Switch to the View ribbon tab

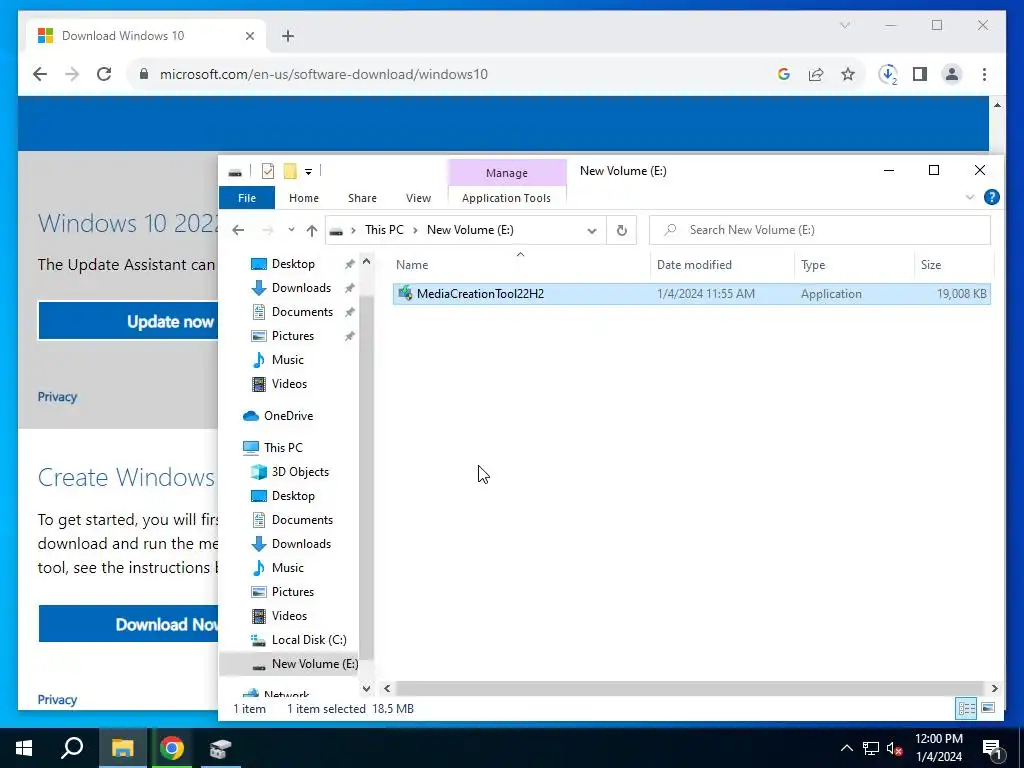pos(418,198)
